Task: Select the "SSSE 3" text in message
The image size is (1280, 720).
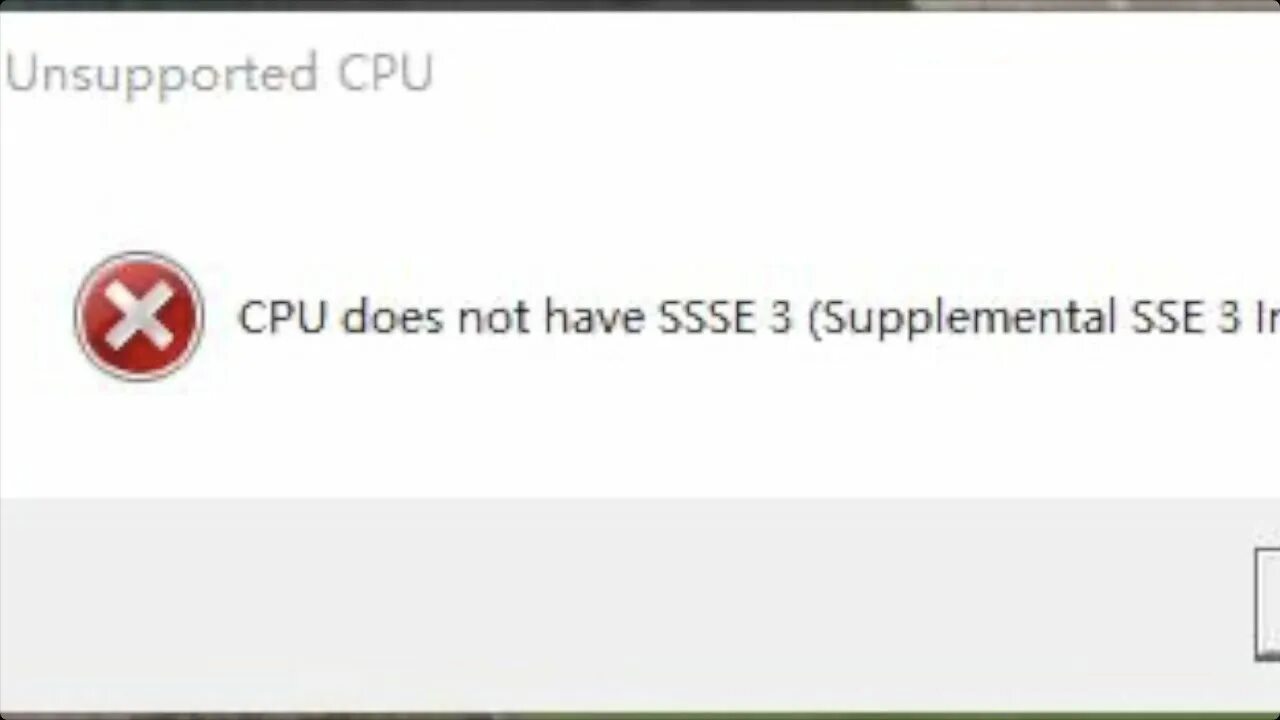Action: click(x=724, y=317)
